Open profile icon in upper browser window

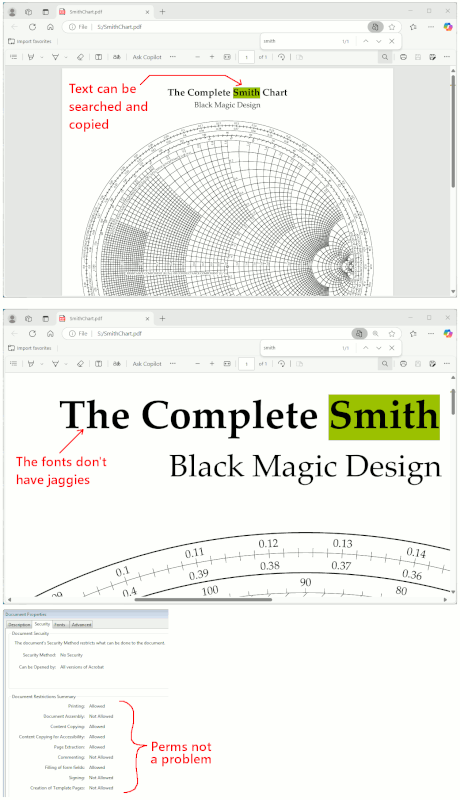pos(12,12)
